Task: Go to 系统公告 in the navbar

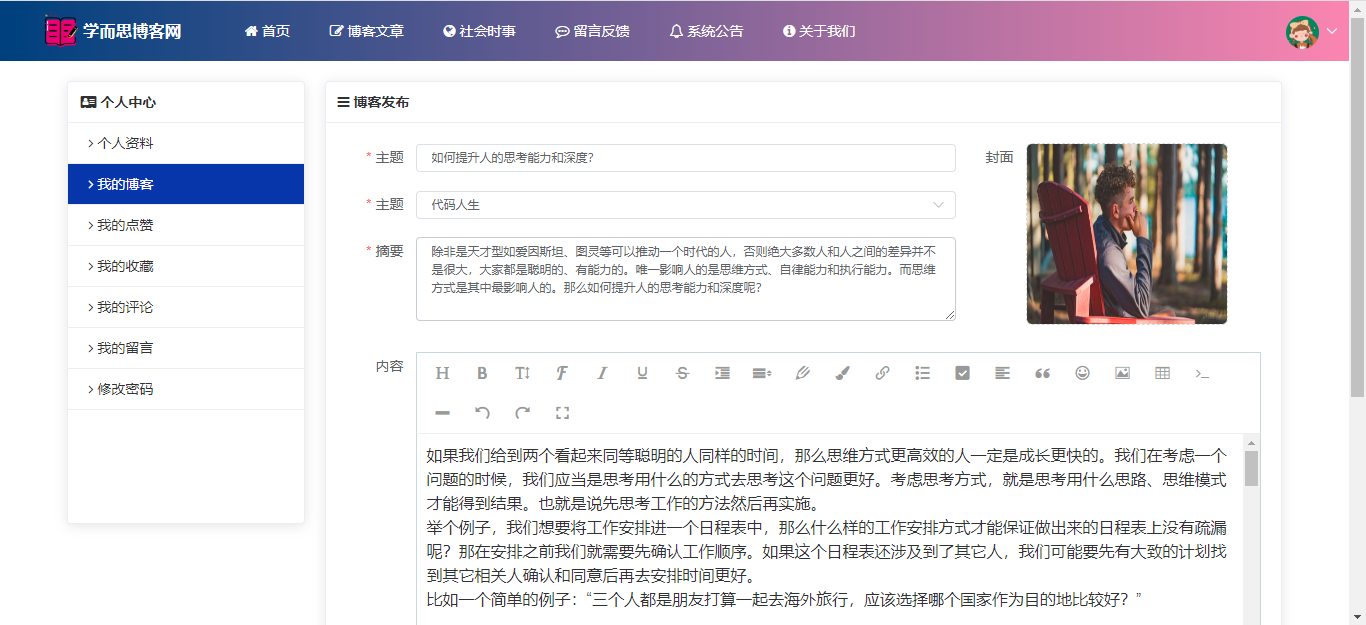Action: [x=706, y=31]
